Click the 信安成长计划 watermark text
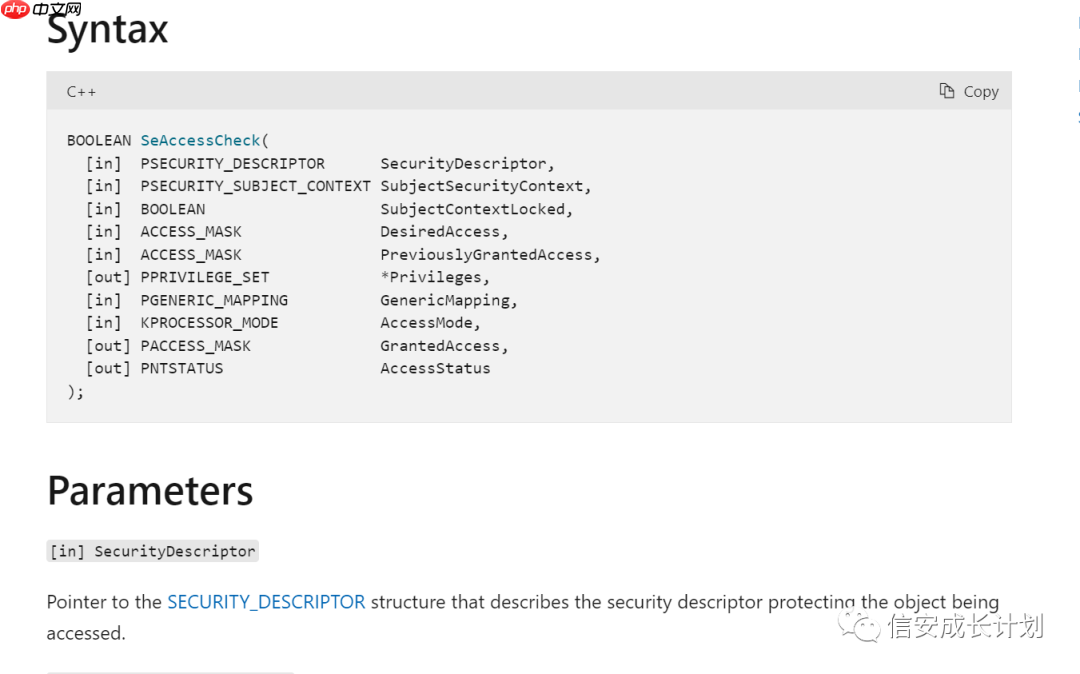Image resolution: width=1080 pixels, height=674 pixels. 966,627
